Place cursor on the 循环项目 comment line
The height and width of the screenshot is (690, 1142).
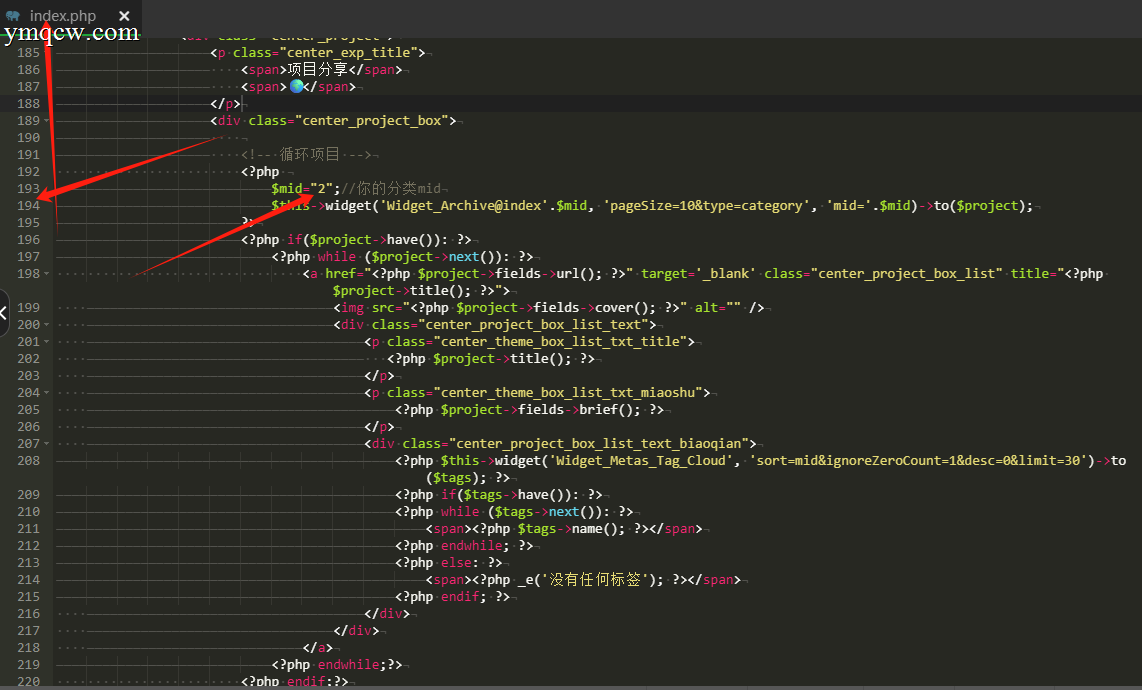point(310,154)
